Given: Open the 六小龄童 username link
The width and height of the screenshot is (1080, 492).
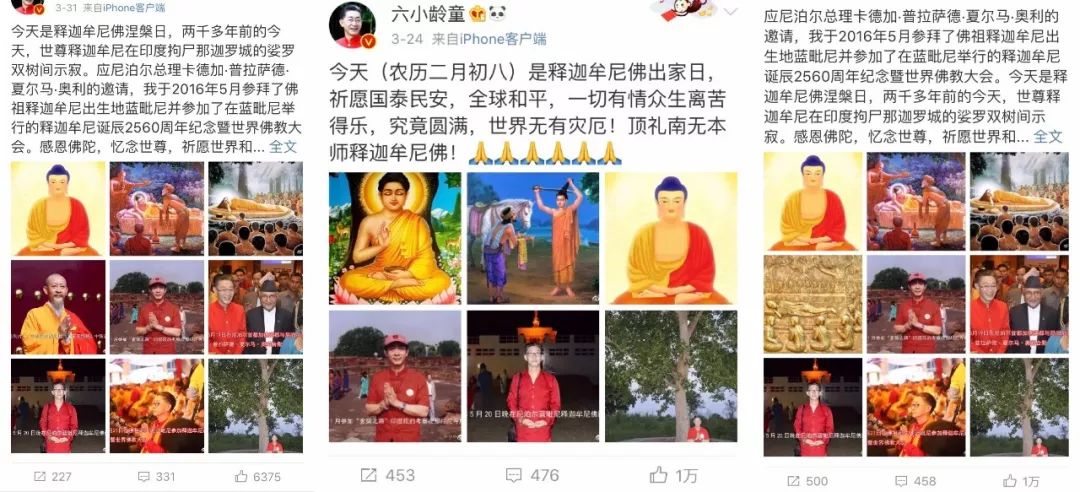Looking at the screenshot, I should pyautogui.click(x=421, y=14).
